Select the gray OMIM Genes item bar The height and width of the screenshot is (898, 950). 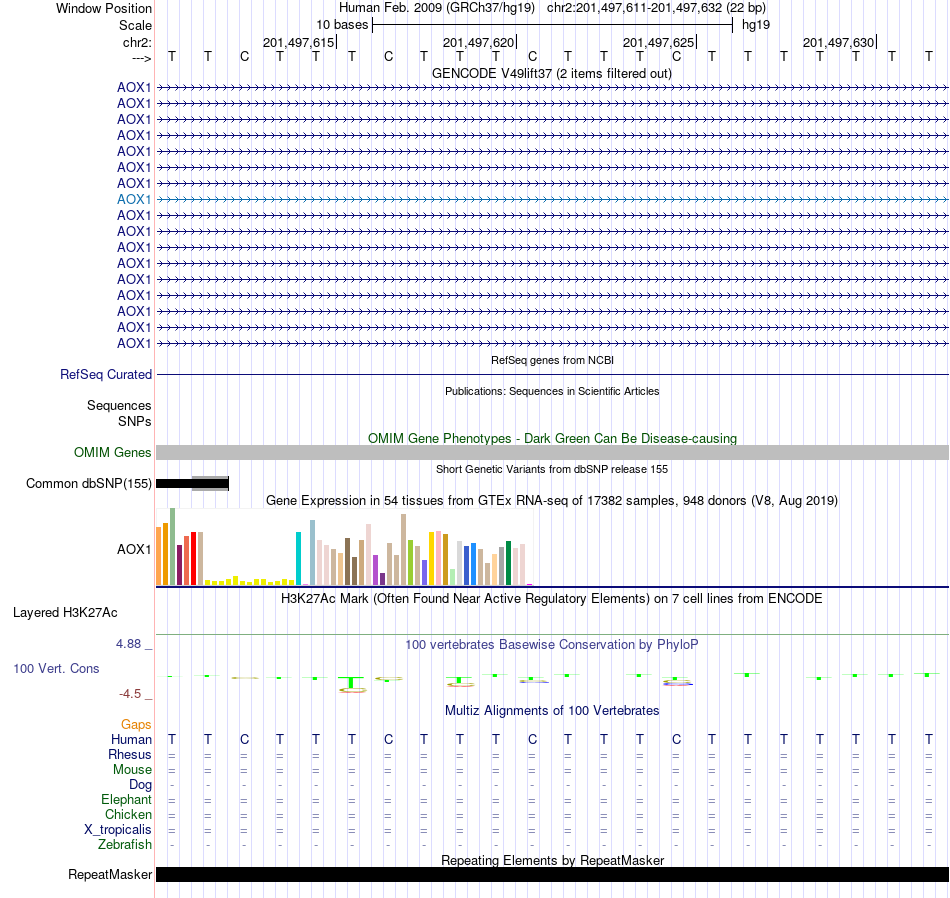tap(553, 453)
